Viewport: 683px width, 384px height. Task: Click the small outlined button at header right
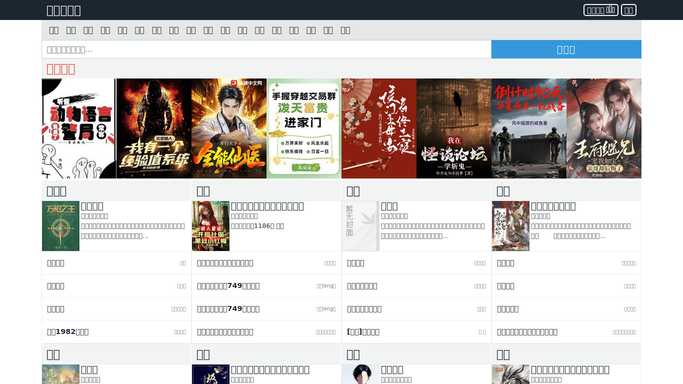629,10
